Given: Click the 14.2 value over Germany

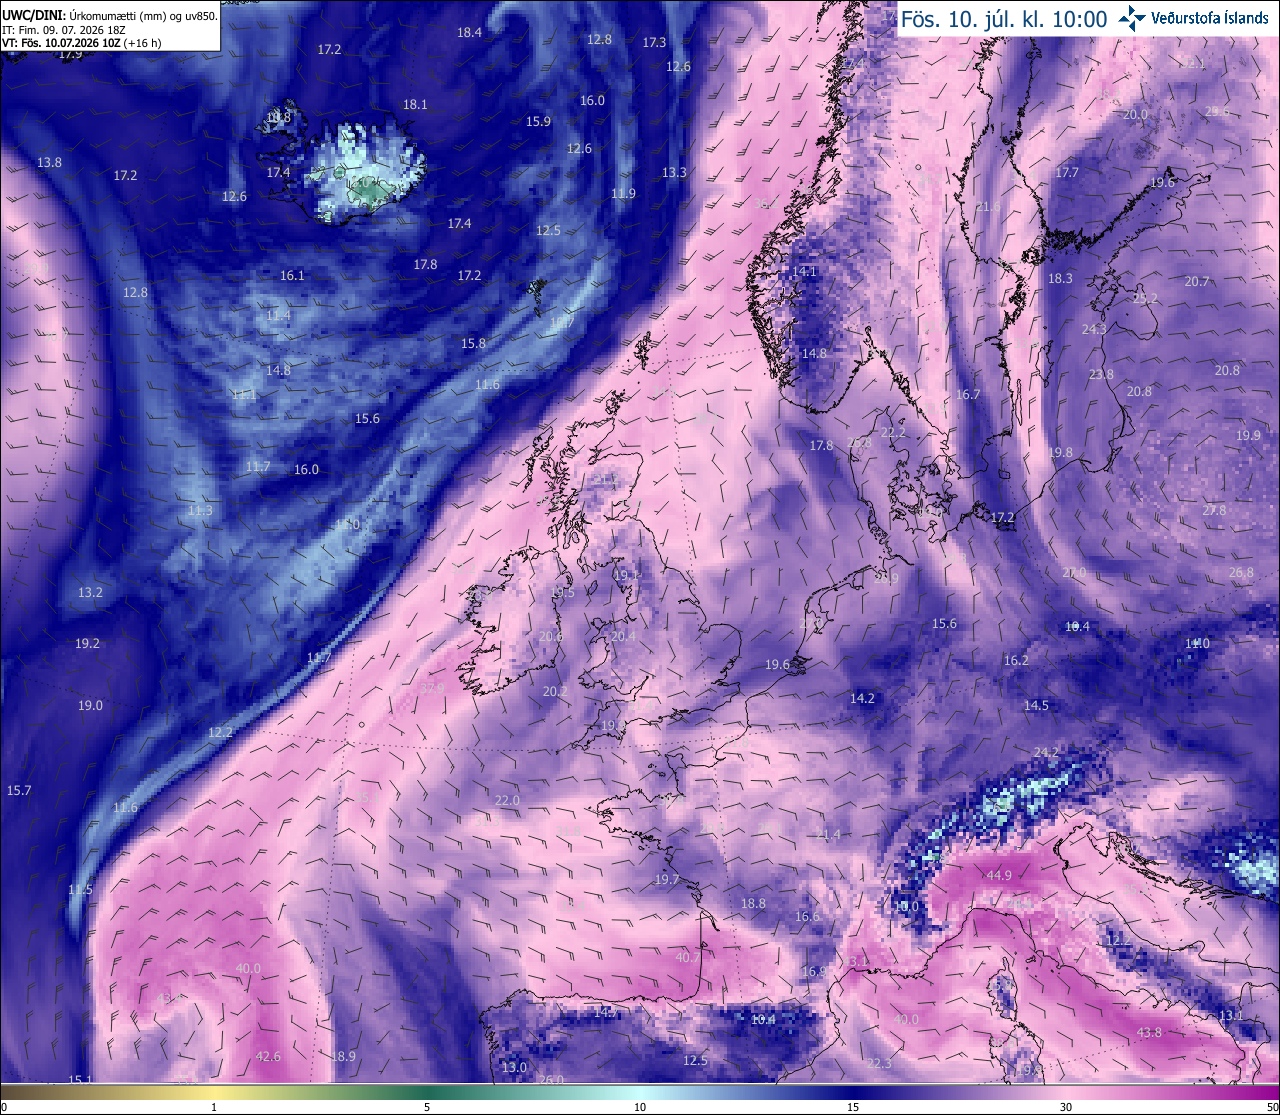Looking at the screenshot, I should pyautogui.click(x=862, y=699).
